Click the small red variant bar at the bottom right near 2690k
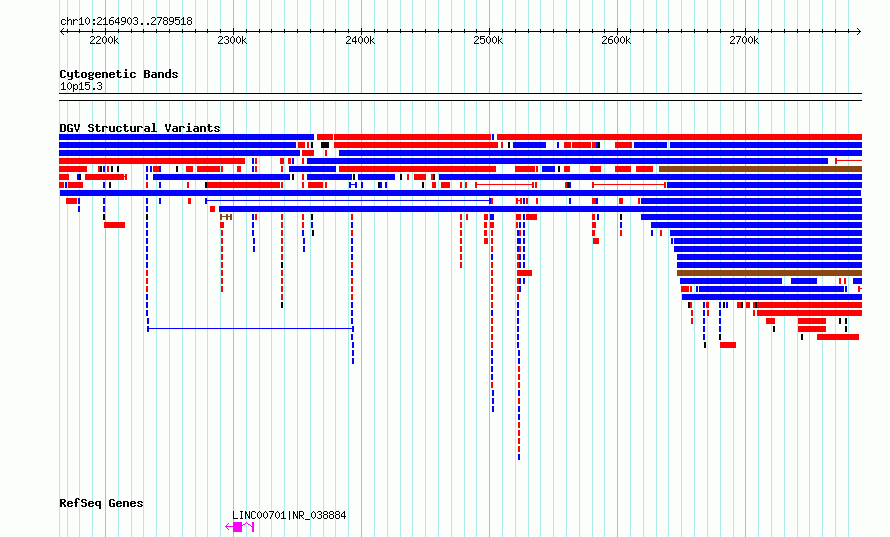Image resolution: width=890 pixels, height=537 pixels. click(728, 345)
